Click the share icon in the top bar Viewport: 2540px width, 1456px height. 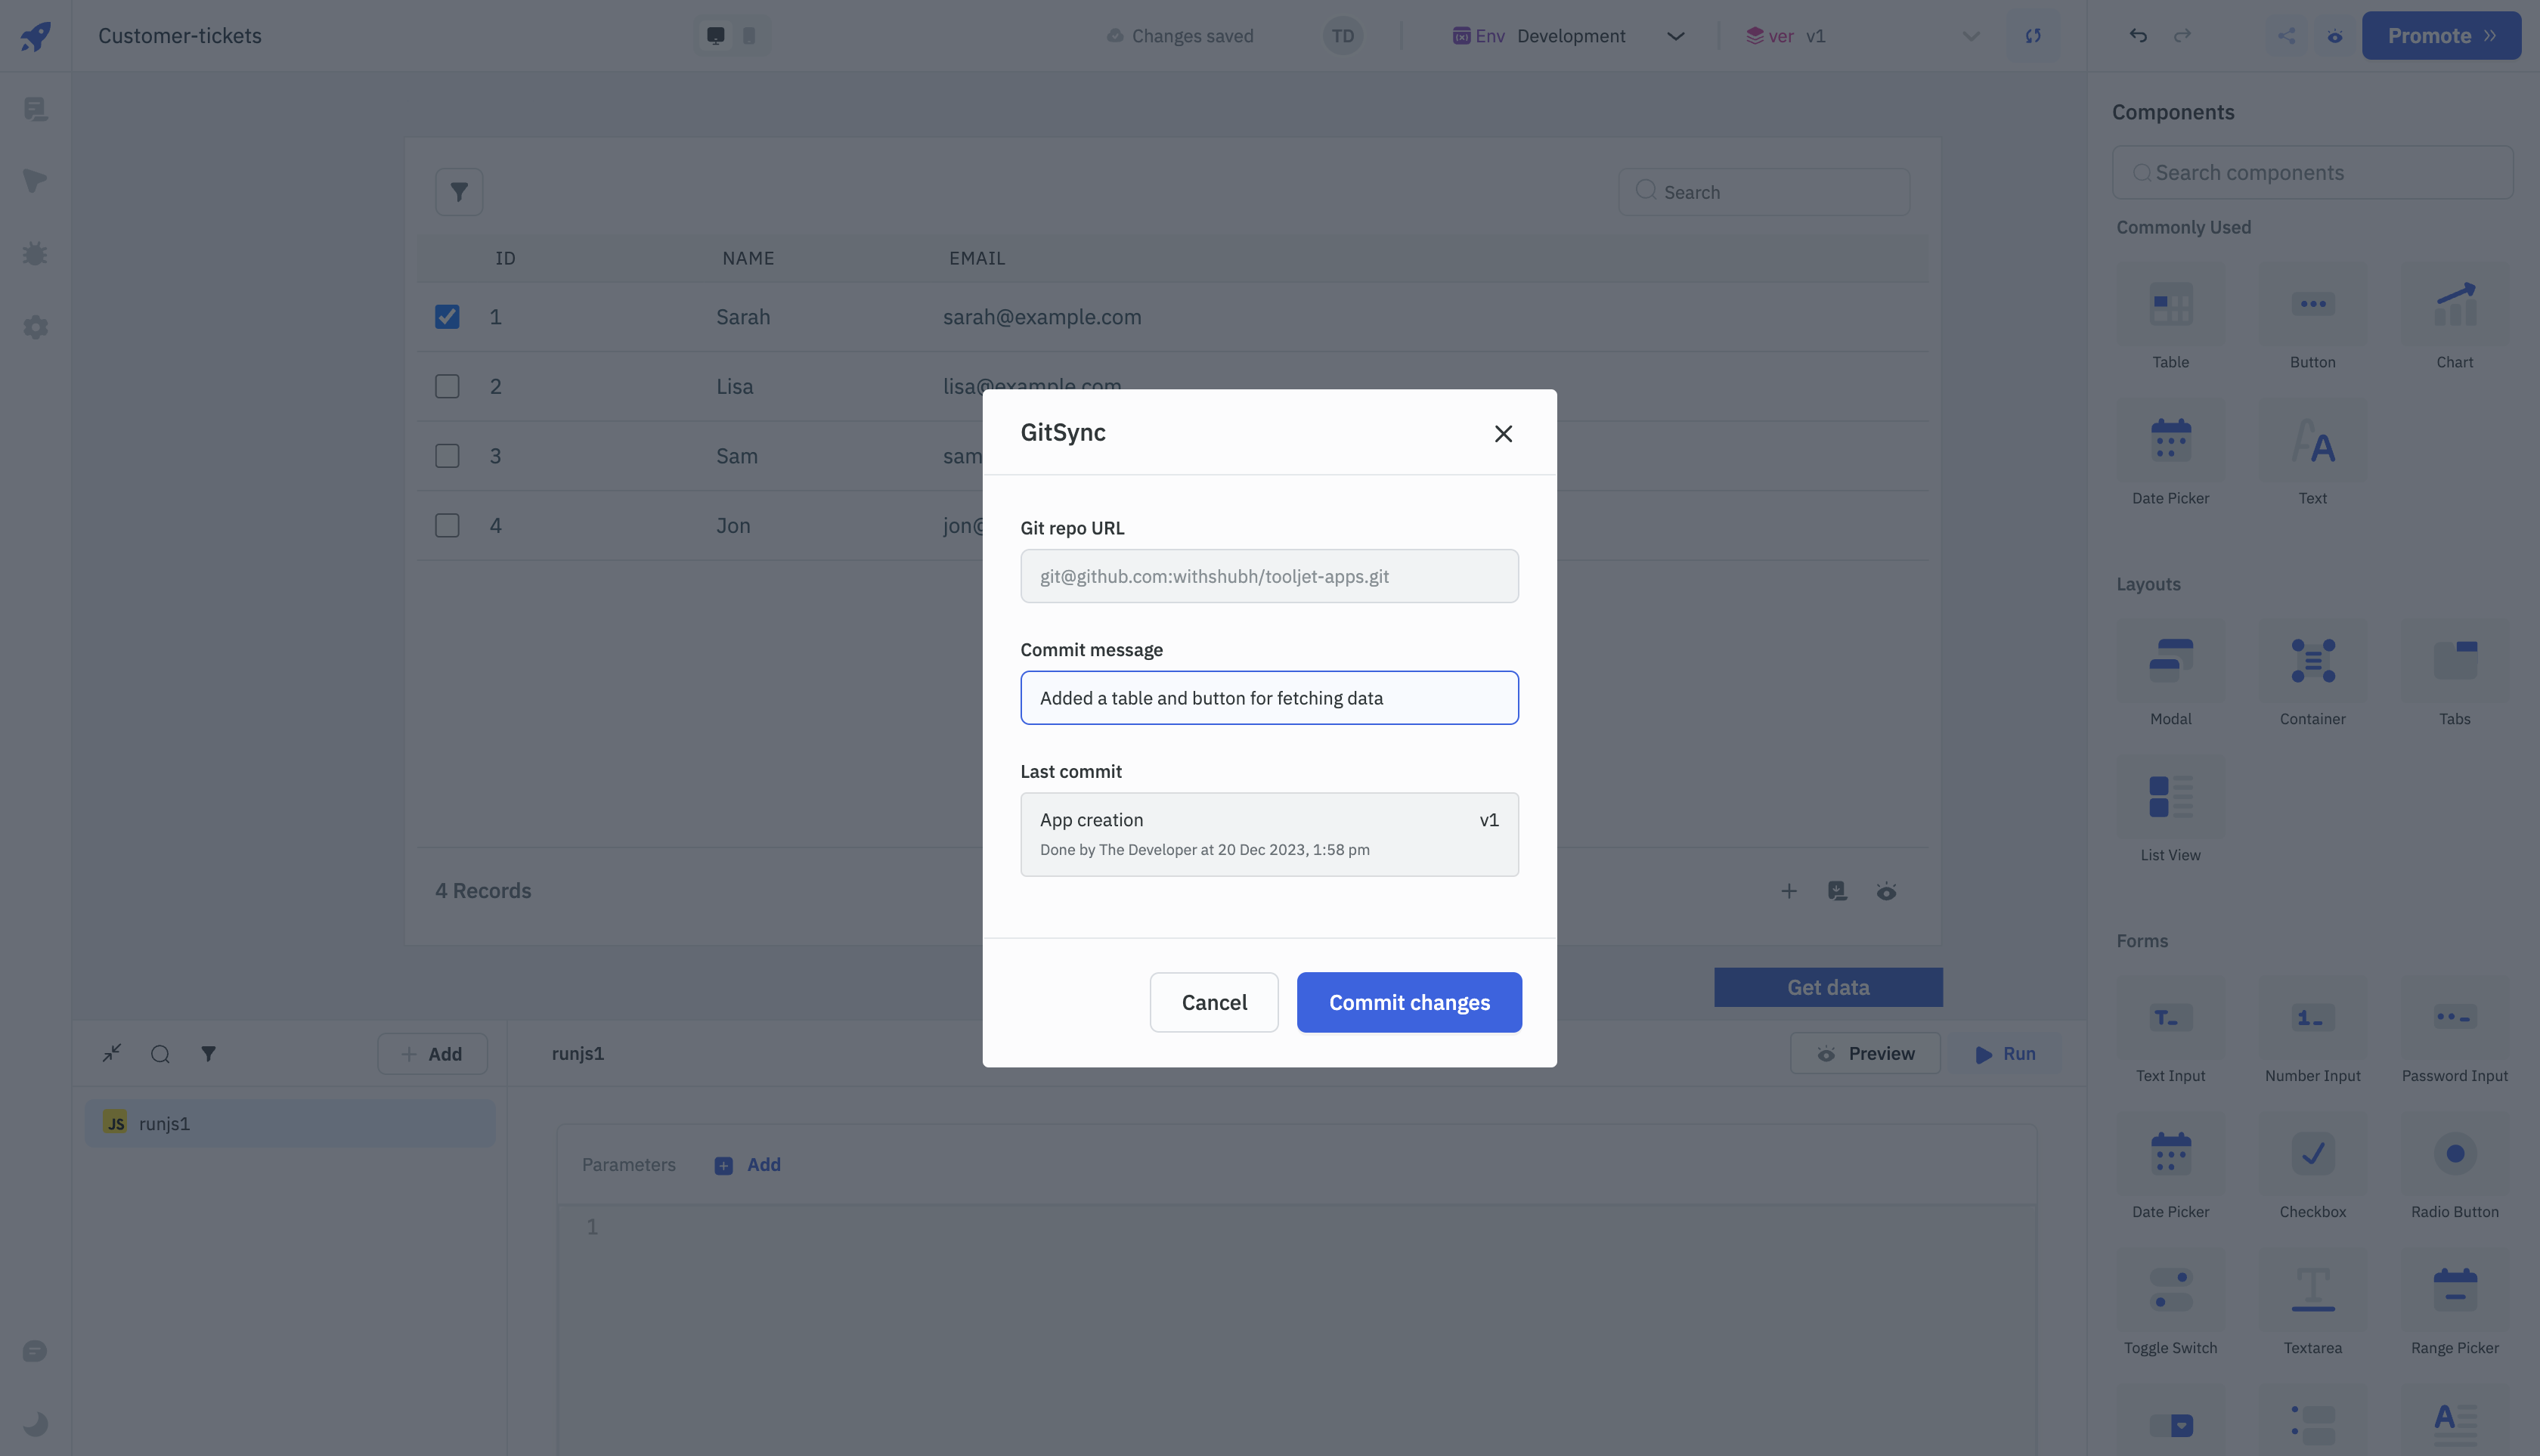tap(2287, 36)
